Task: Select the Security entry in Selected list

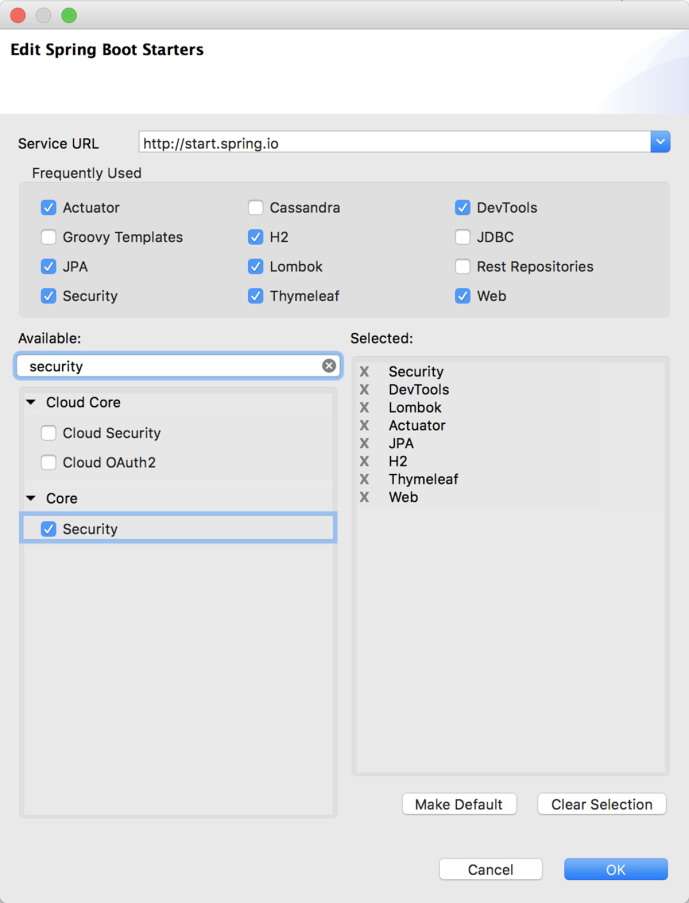Action: pyautogui.click(x=416, y=371)
